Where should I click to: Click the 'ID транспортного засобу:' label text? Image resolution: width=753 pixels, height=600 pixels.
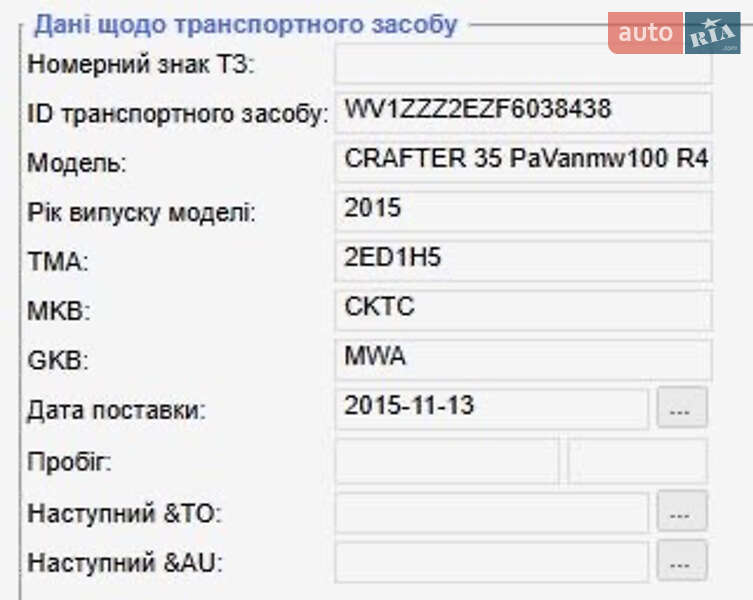click(x=178, y=115)
